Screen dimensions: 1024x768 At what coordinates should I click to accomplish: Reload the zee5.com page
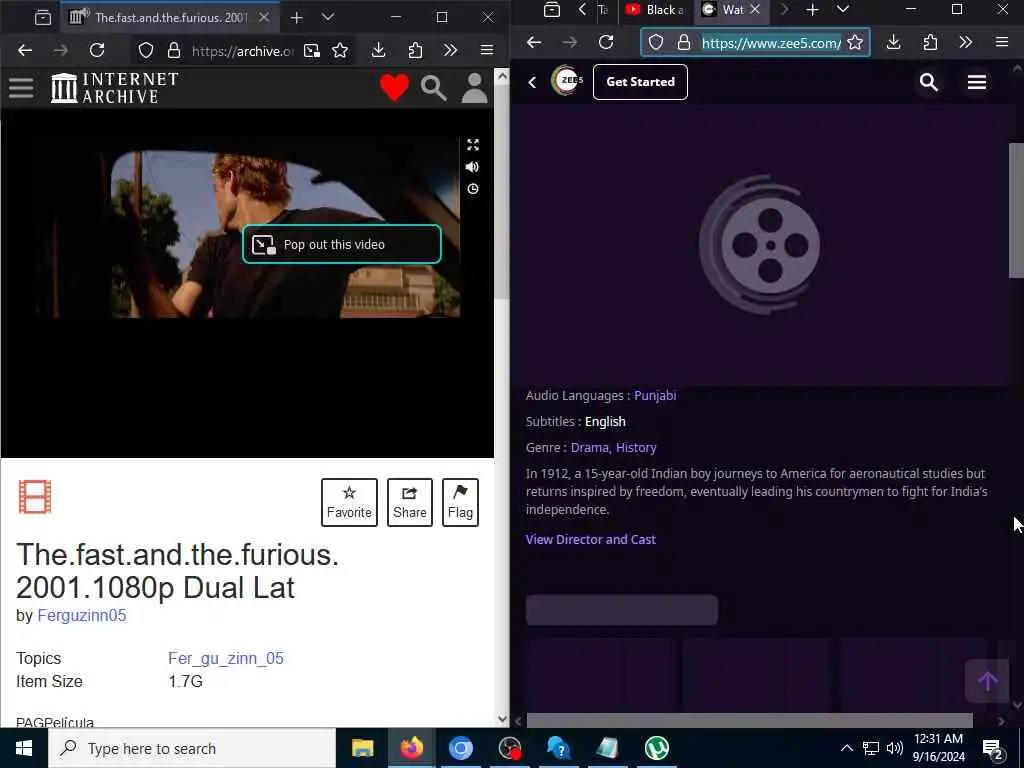606,42
